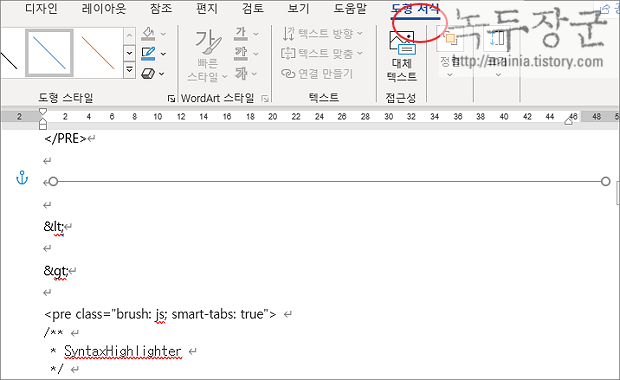Open the shape outline dropdown arrow
The height and width of the screenshot is (380, 620).
click(163, 54)
